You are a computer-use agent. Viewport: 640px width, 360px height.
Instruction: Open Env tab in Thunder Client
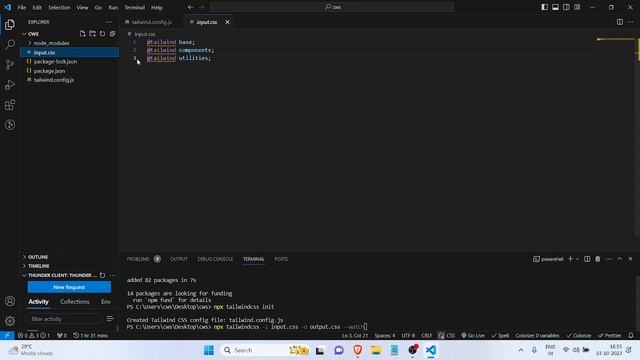(x=106, y=302)
